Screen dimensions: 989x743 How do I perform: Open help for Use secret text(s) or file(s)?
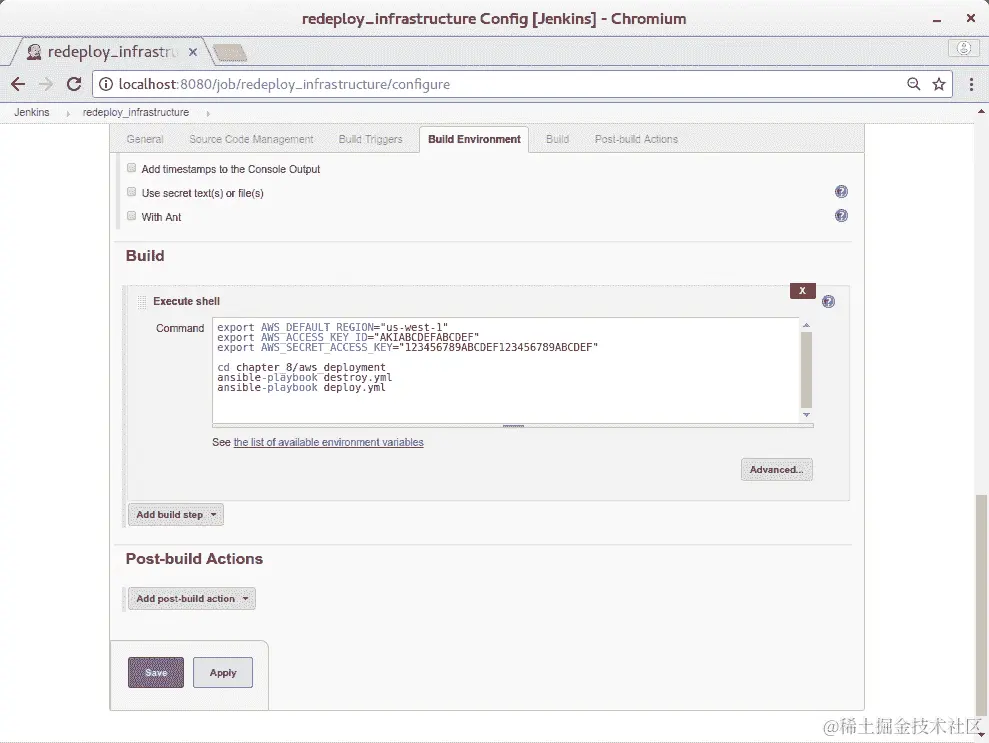tap(841, 192)
